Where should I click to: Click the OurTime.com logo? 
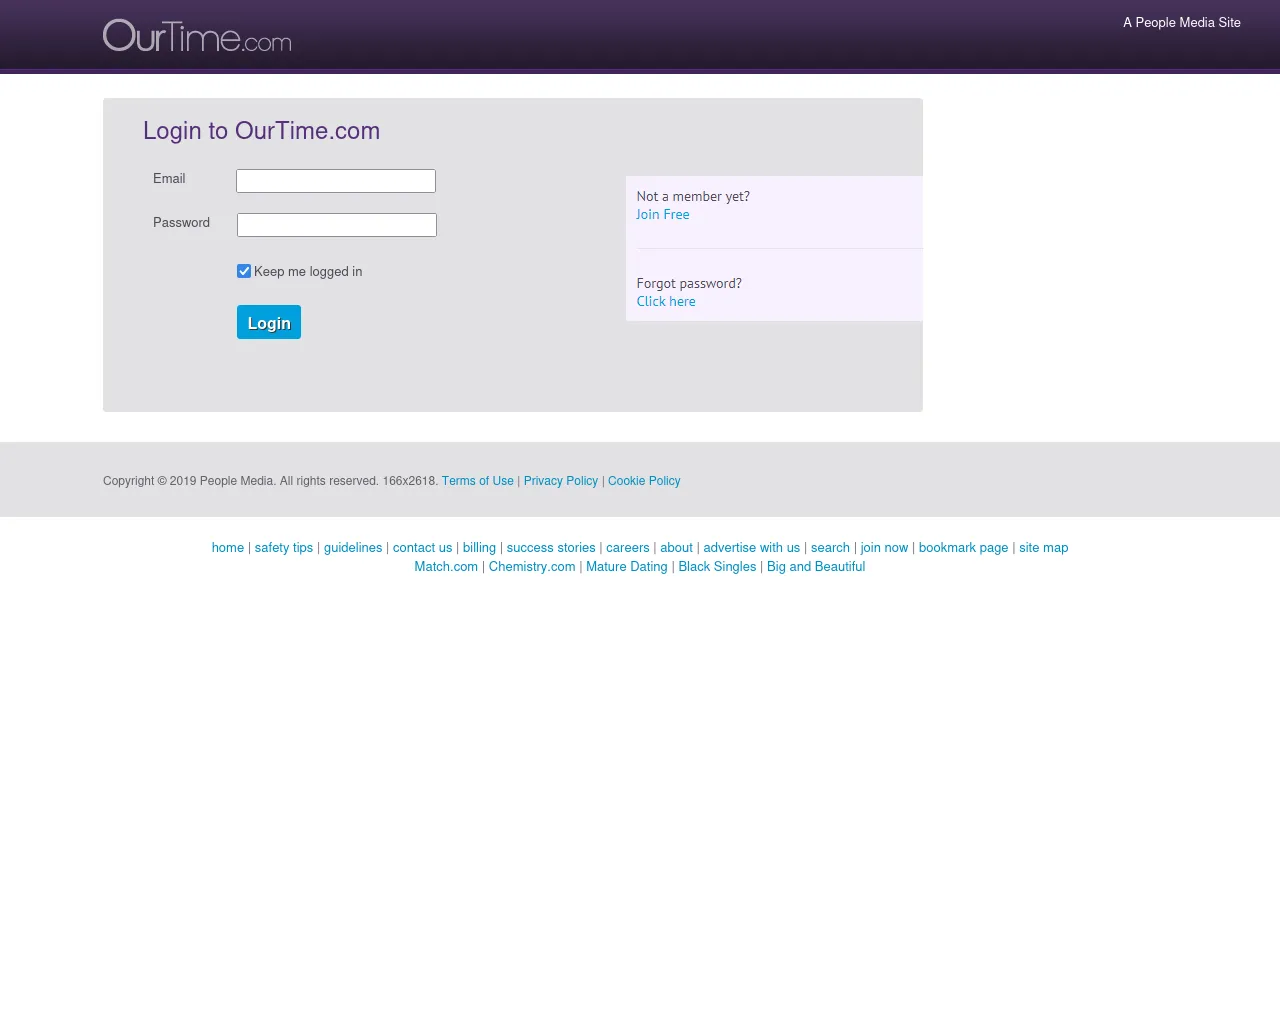pos(197,36)
